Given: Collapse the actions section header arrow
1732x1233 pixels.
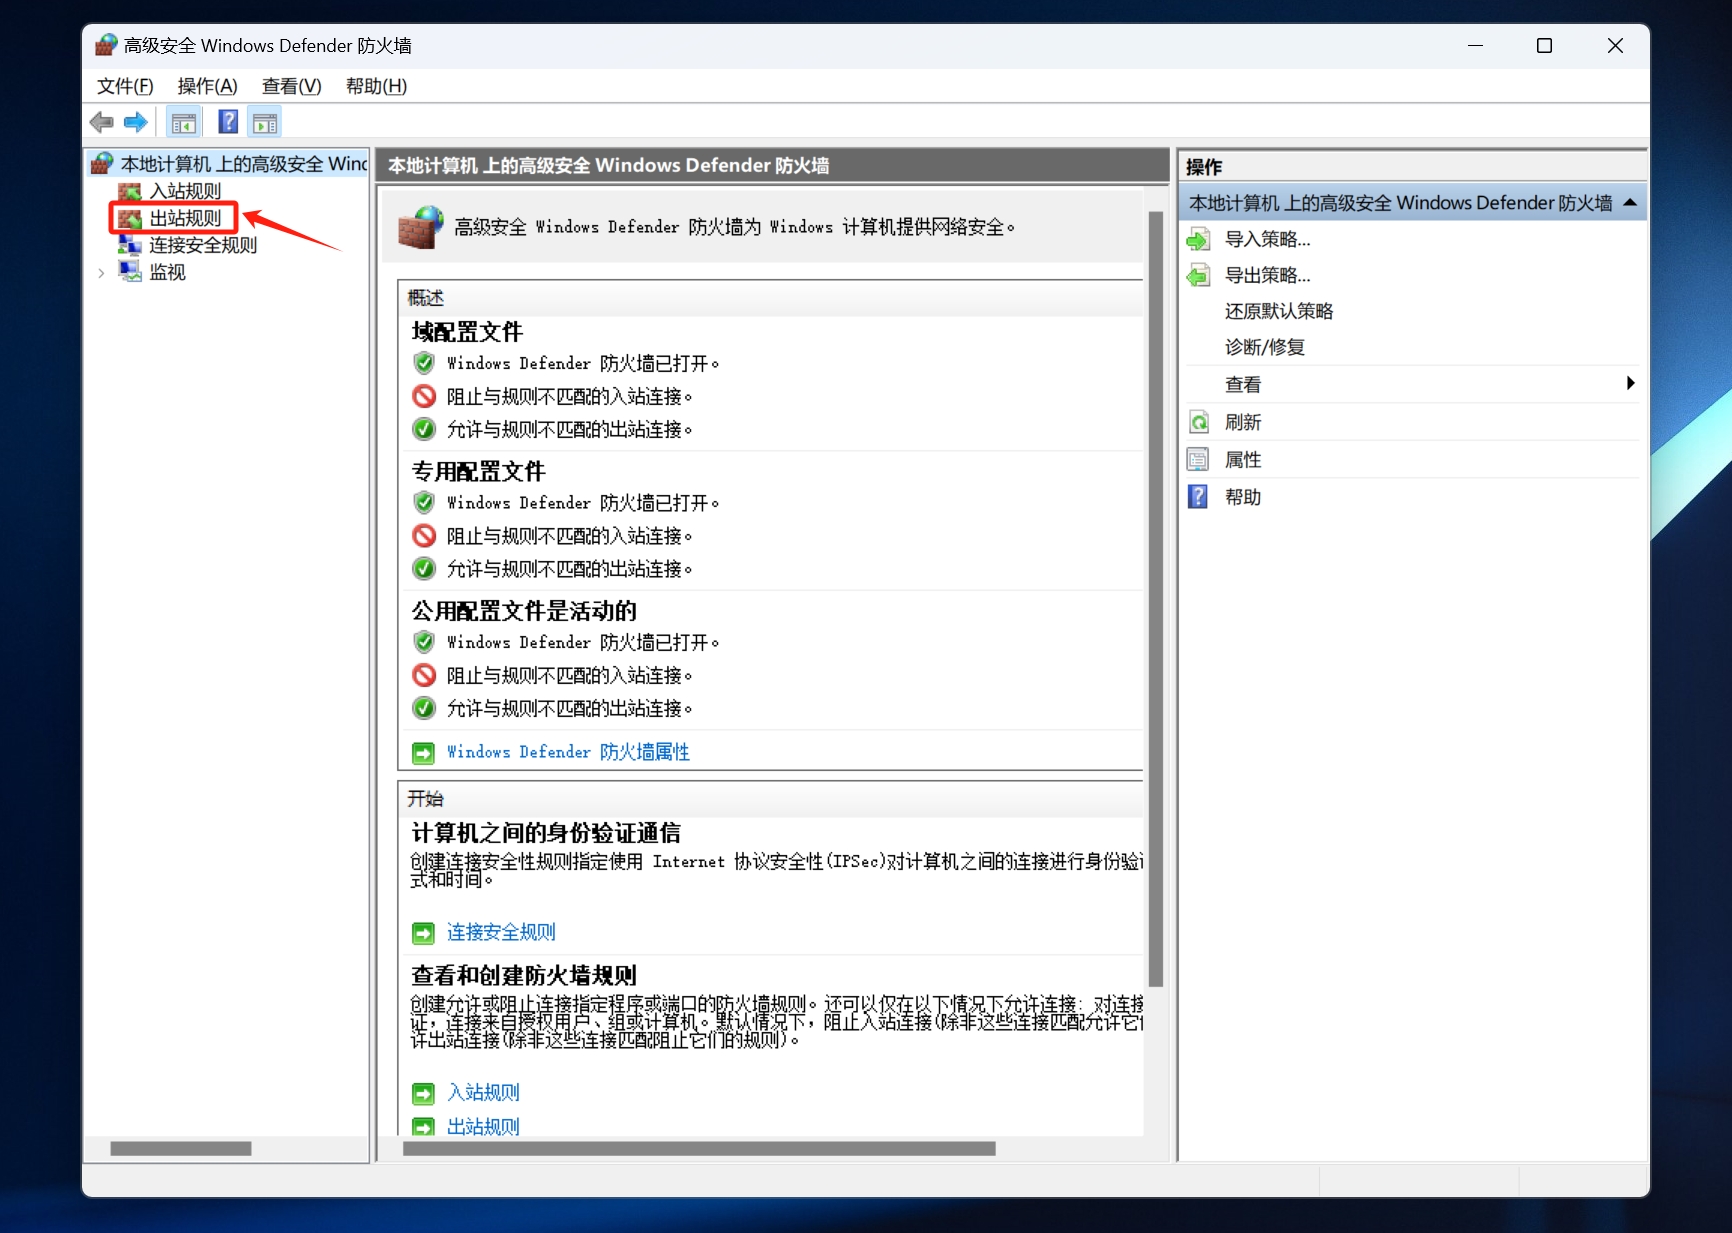Looking at the screenshot, I should coord(1630,203).
